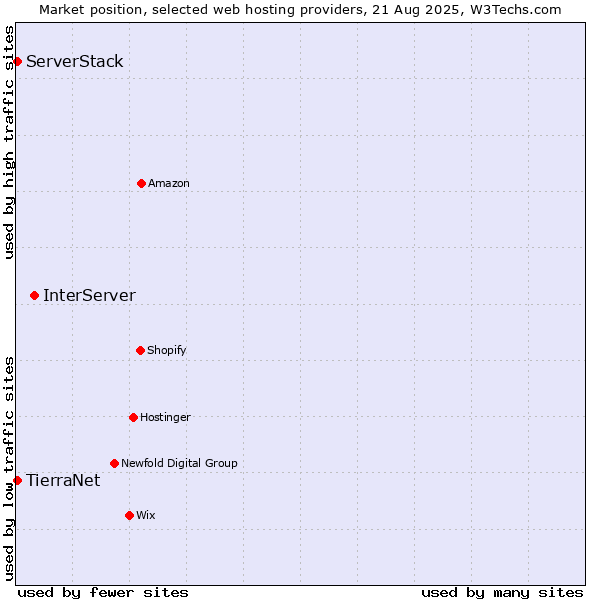Screen dimensions: 600x600
Task: Select the Amazon label text
Action: point(169,183)
